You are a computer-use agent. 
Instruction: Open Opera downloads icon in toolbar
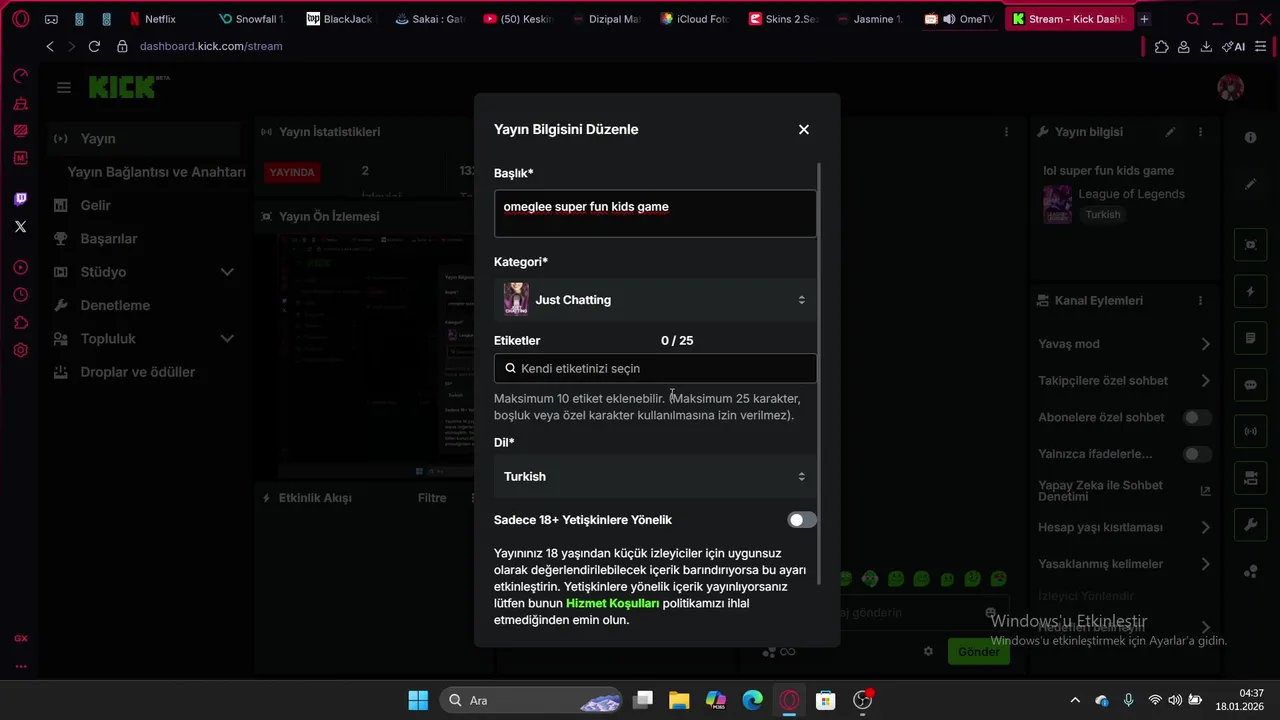[1206, 46]
